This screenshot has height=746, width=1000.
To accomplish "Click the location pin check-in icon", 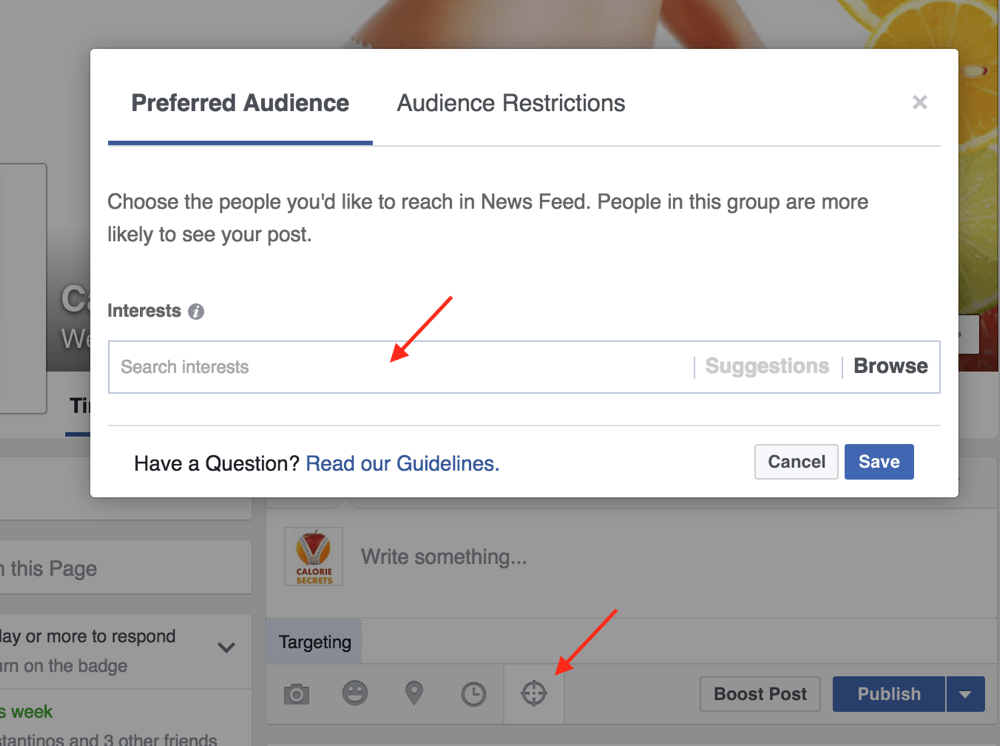I will pyautogui.click(x=414, y=694).
